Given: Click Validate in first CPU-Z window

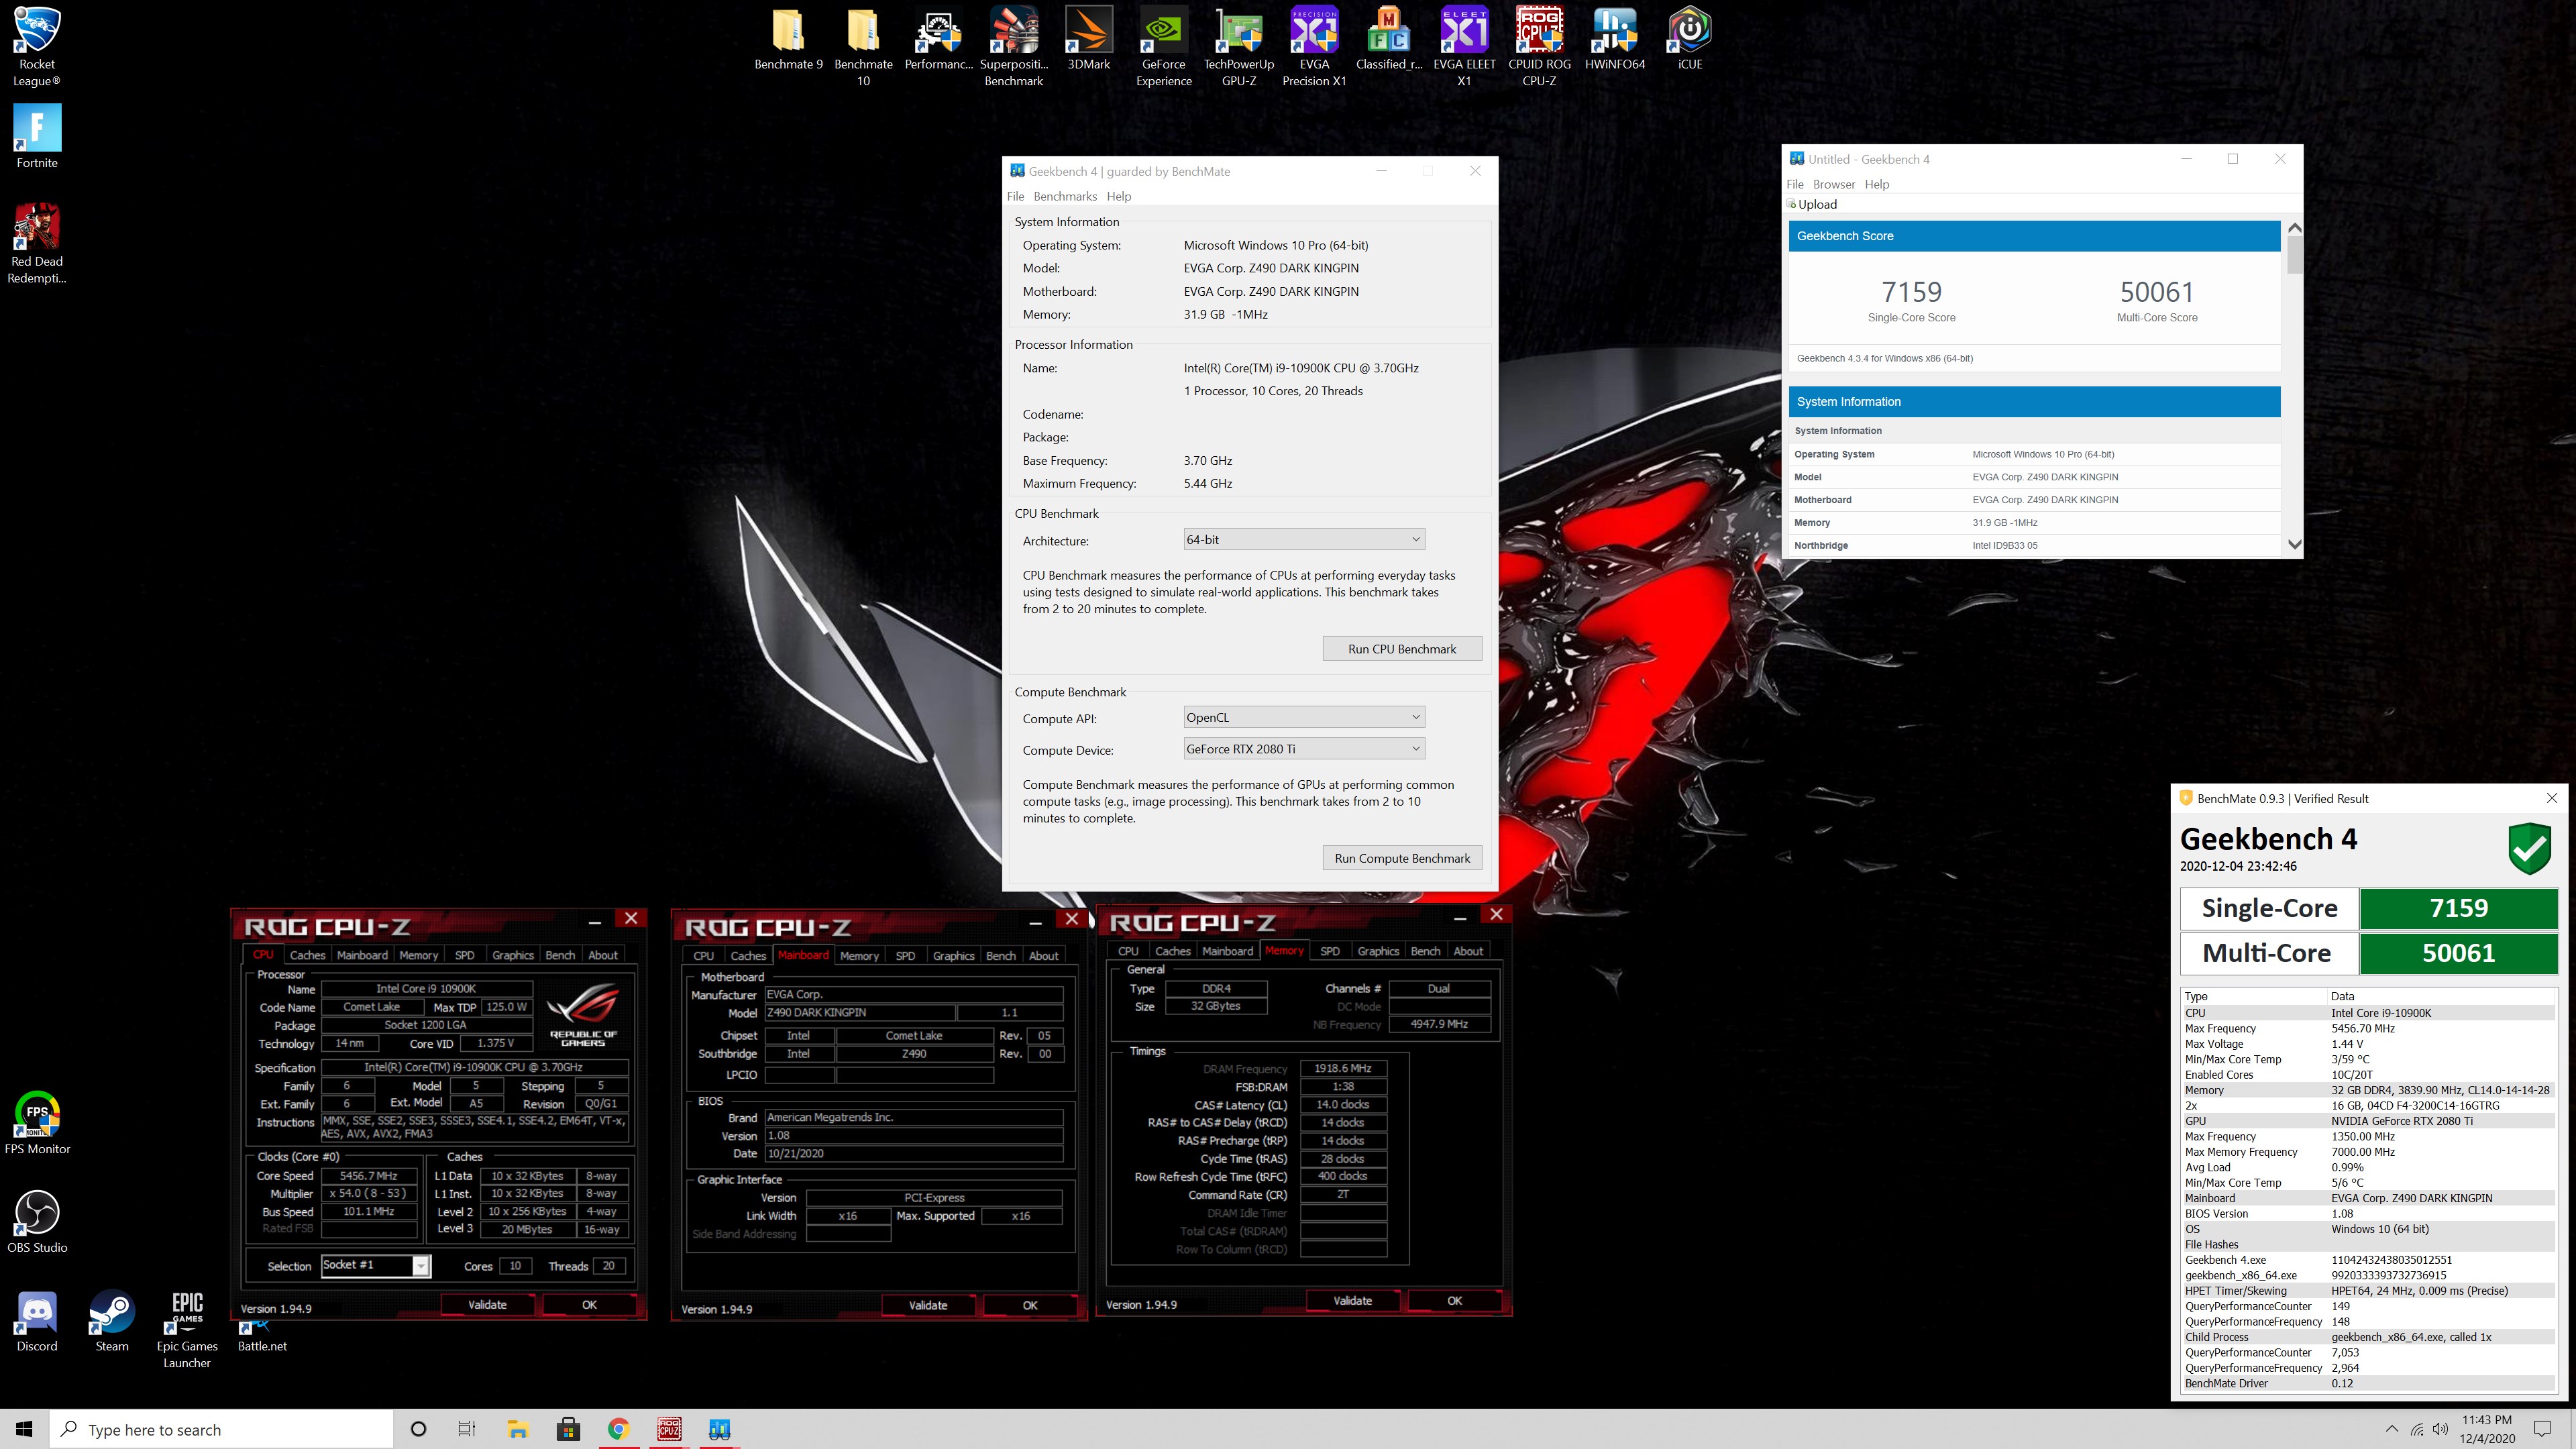Looking at the screenshot, I should [x=487, y=1306].
